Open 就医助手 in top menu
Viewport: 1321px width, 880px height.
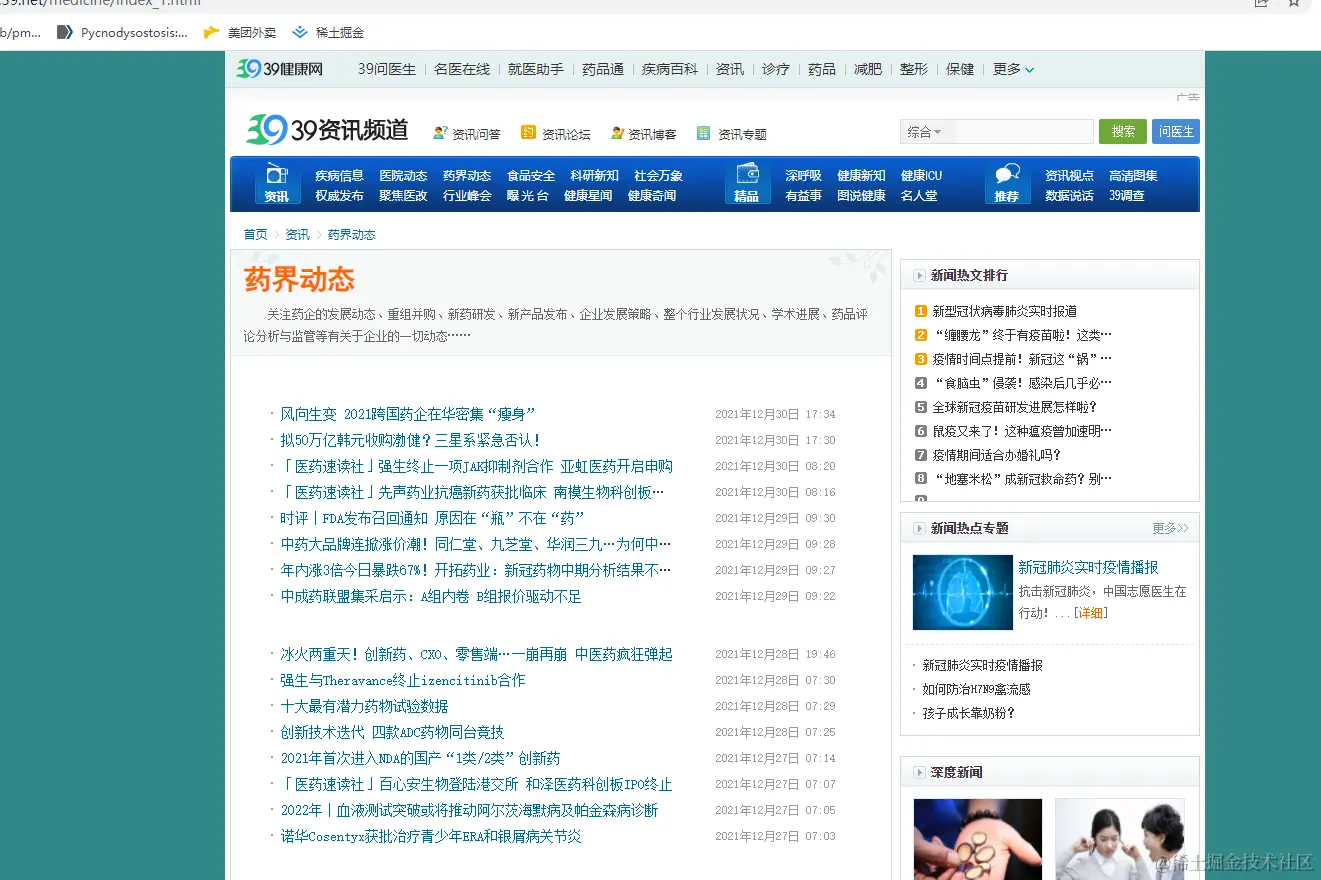click(x=536, y=69)
